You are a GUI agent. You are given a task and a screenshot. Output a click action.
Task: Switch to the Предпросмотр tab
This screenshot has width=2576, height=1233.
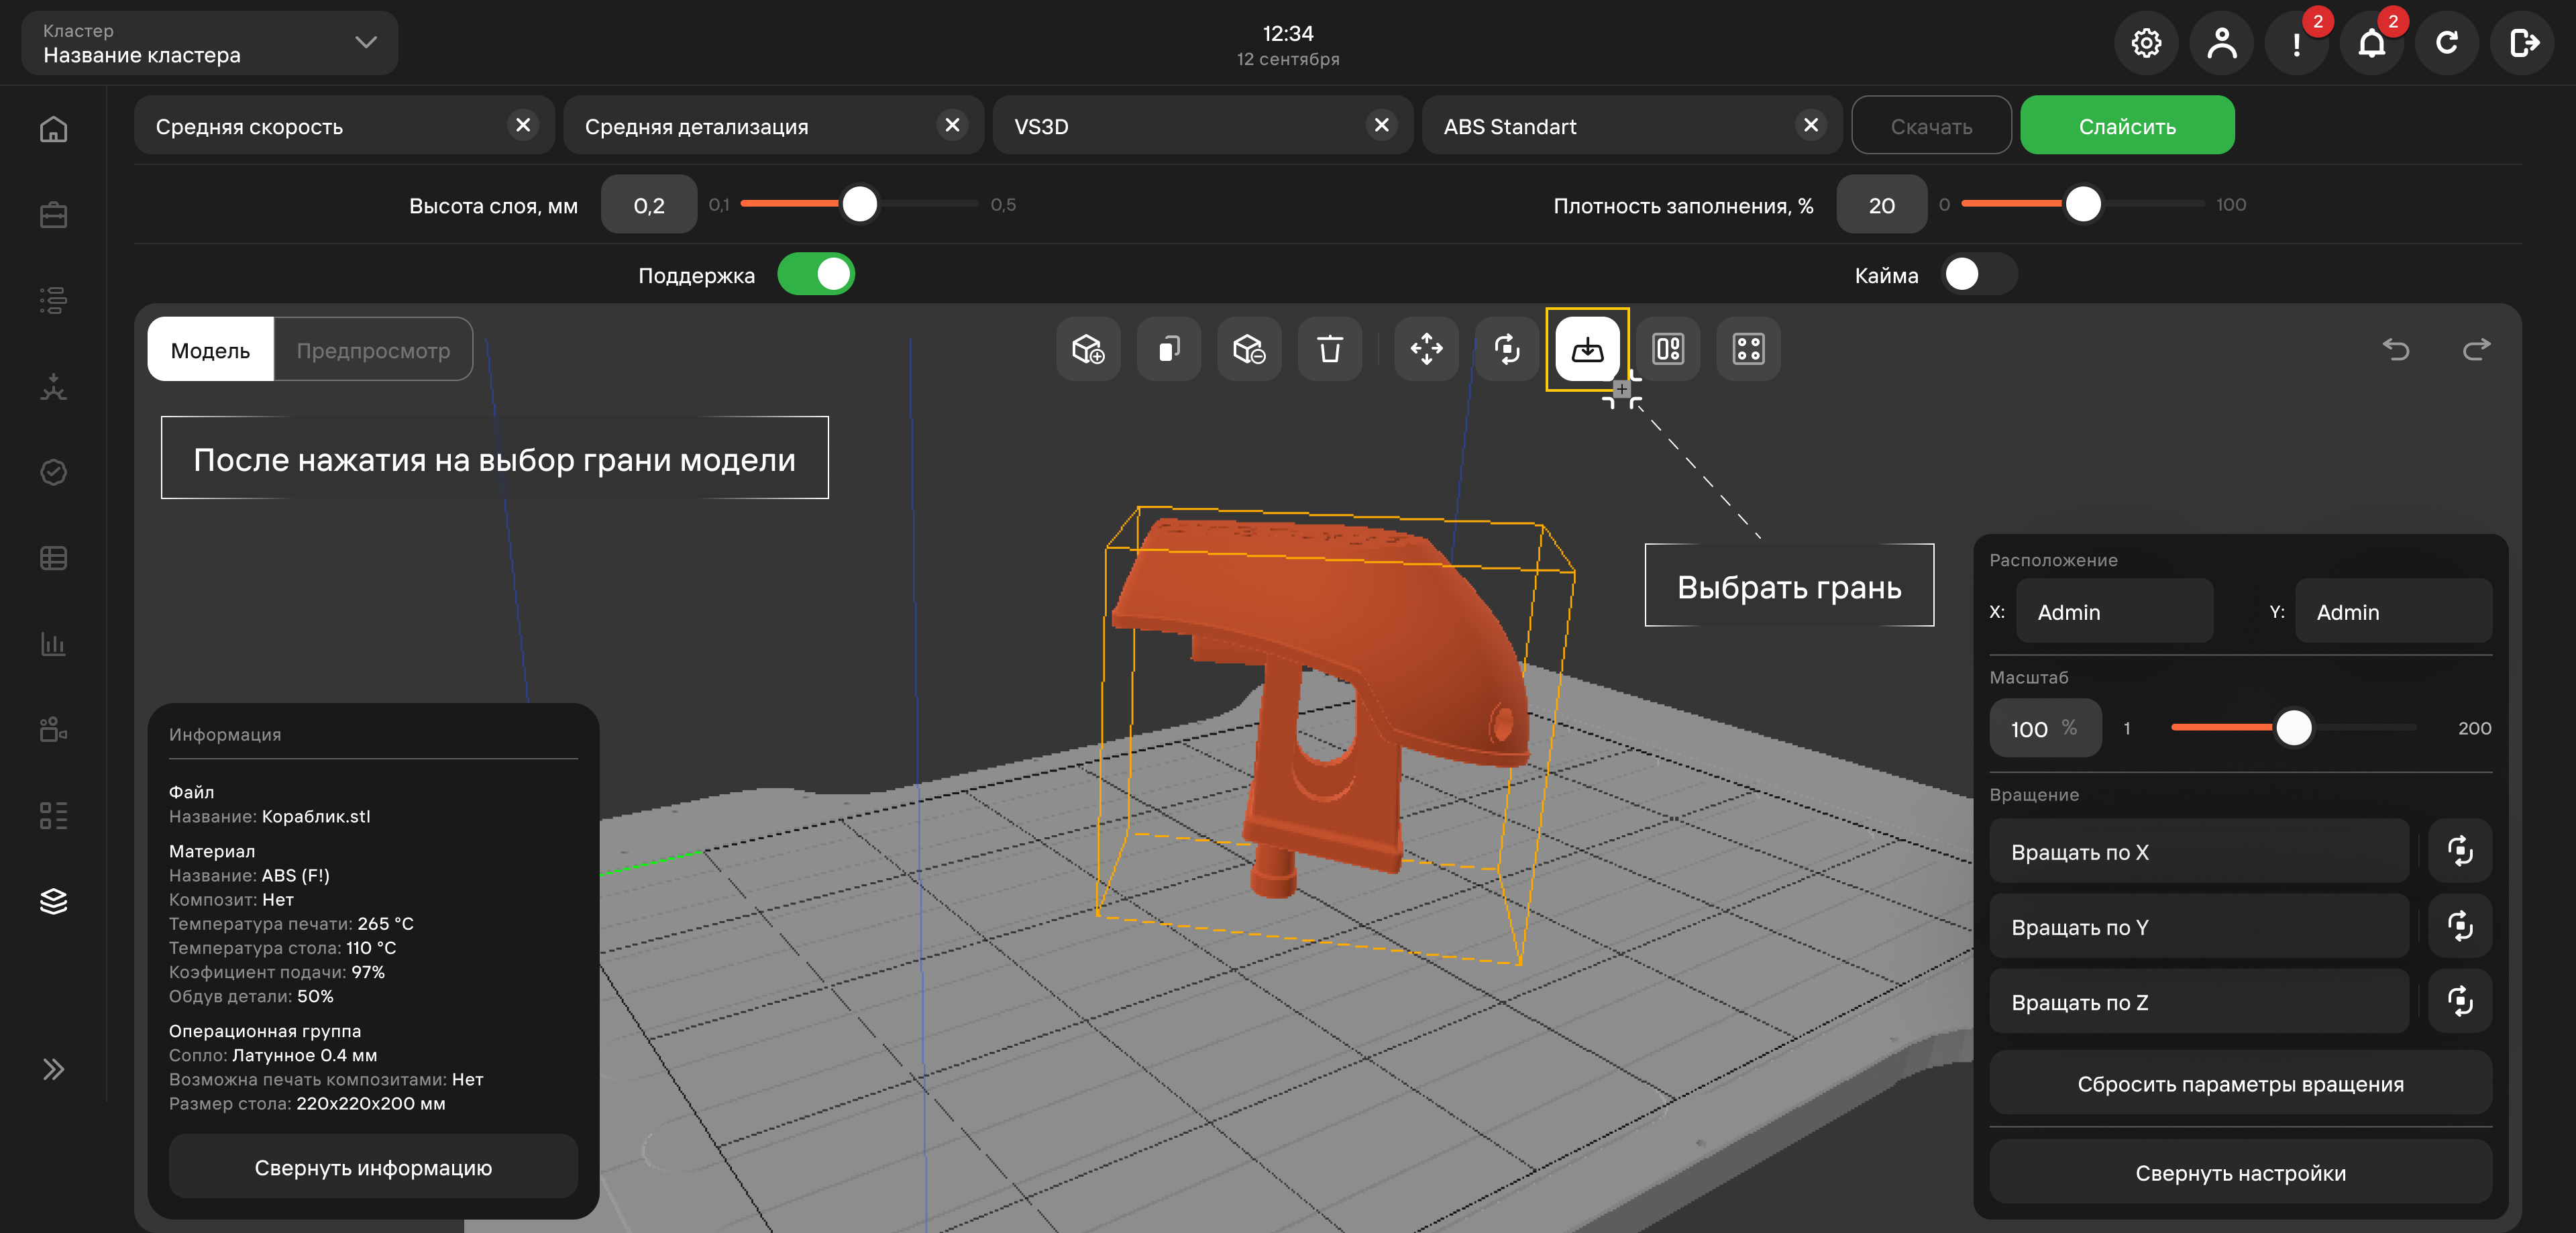(x=373, y=350)
